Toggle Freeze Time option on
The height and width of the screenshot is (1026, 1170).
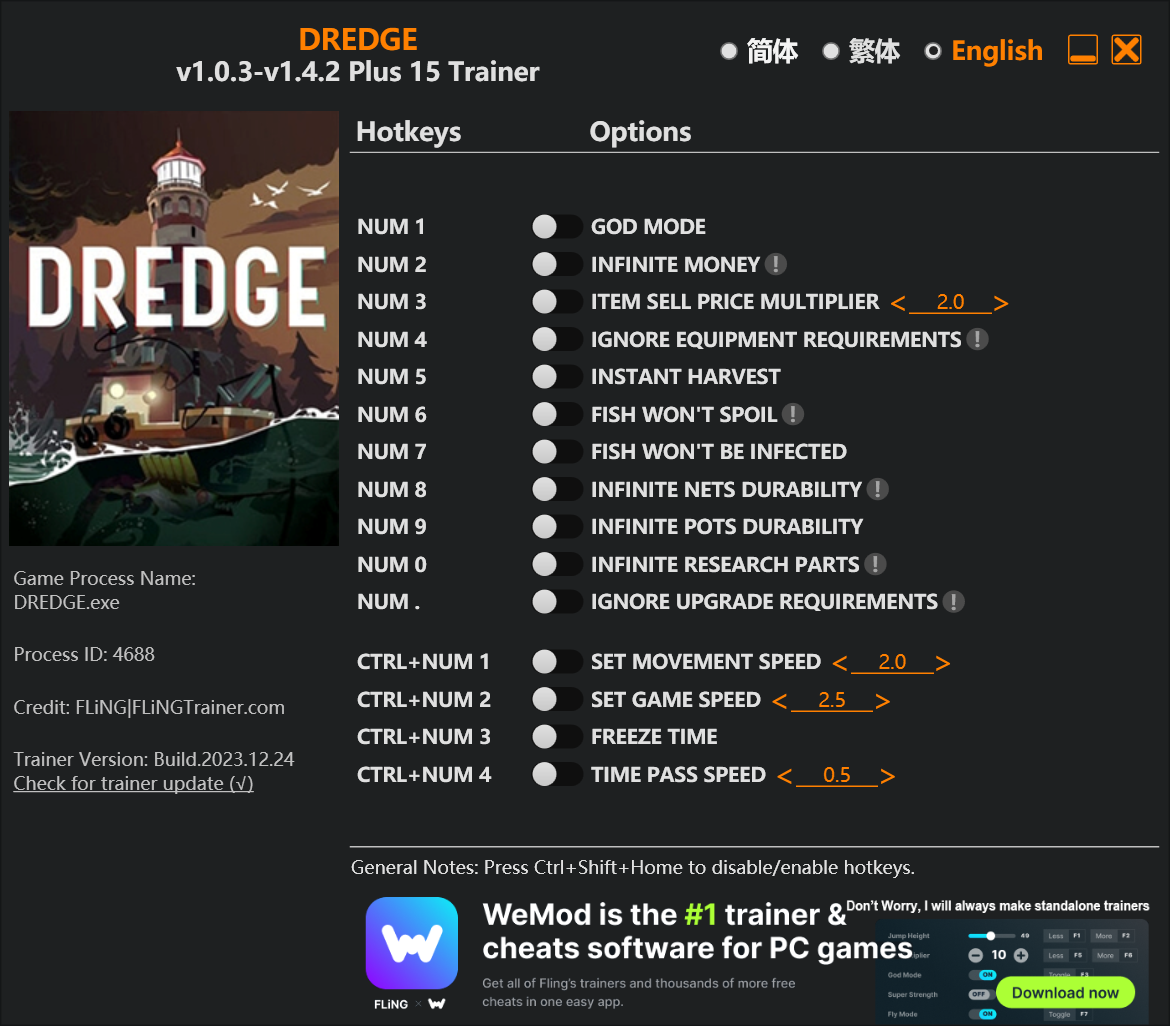pos(557,736)
